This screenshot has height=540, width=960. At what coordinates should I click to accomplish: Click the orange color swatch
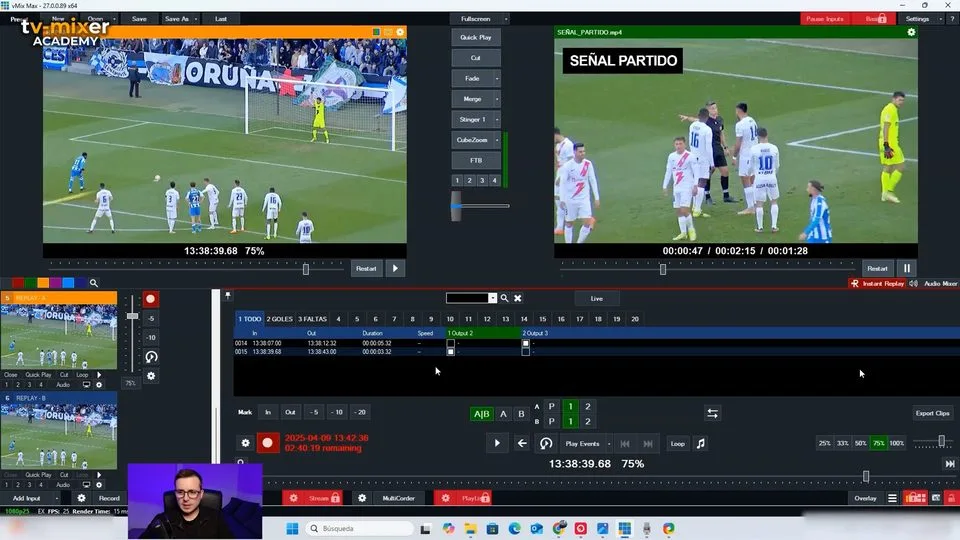43,283
